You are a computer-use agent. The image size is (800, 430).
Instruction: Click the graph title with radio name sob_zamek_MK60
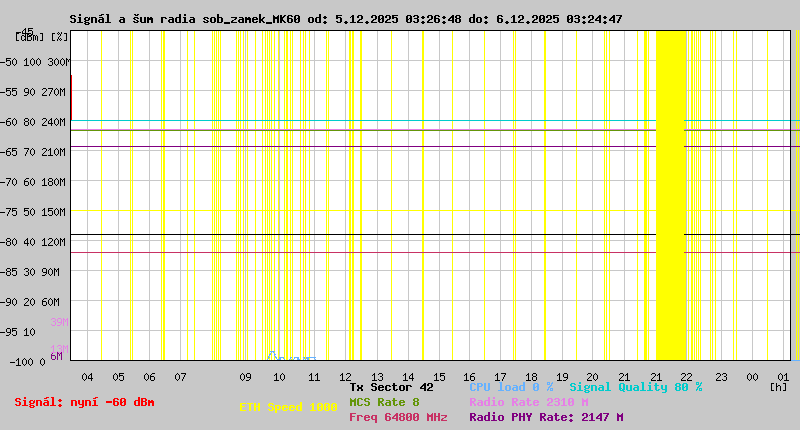point(346,19)
